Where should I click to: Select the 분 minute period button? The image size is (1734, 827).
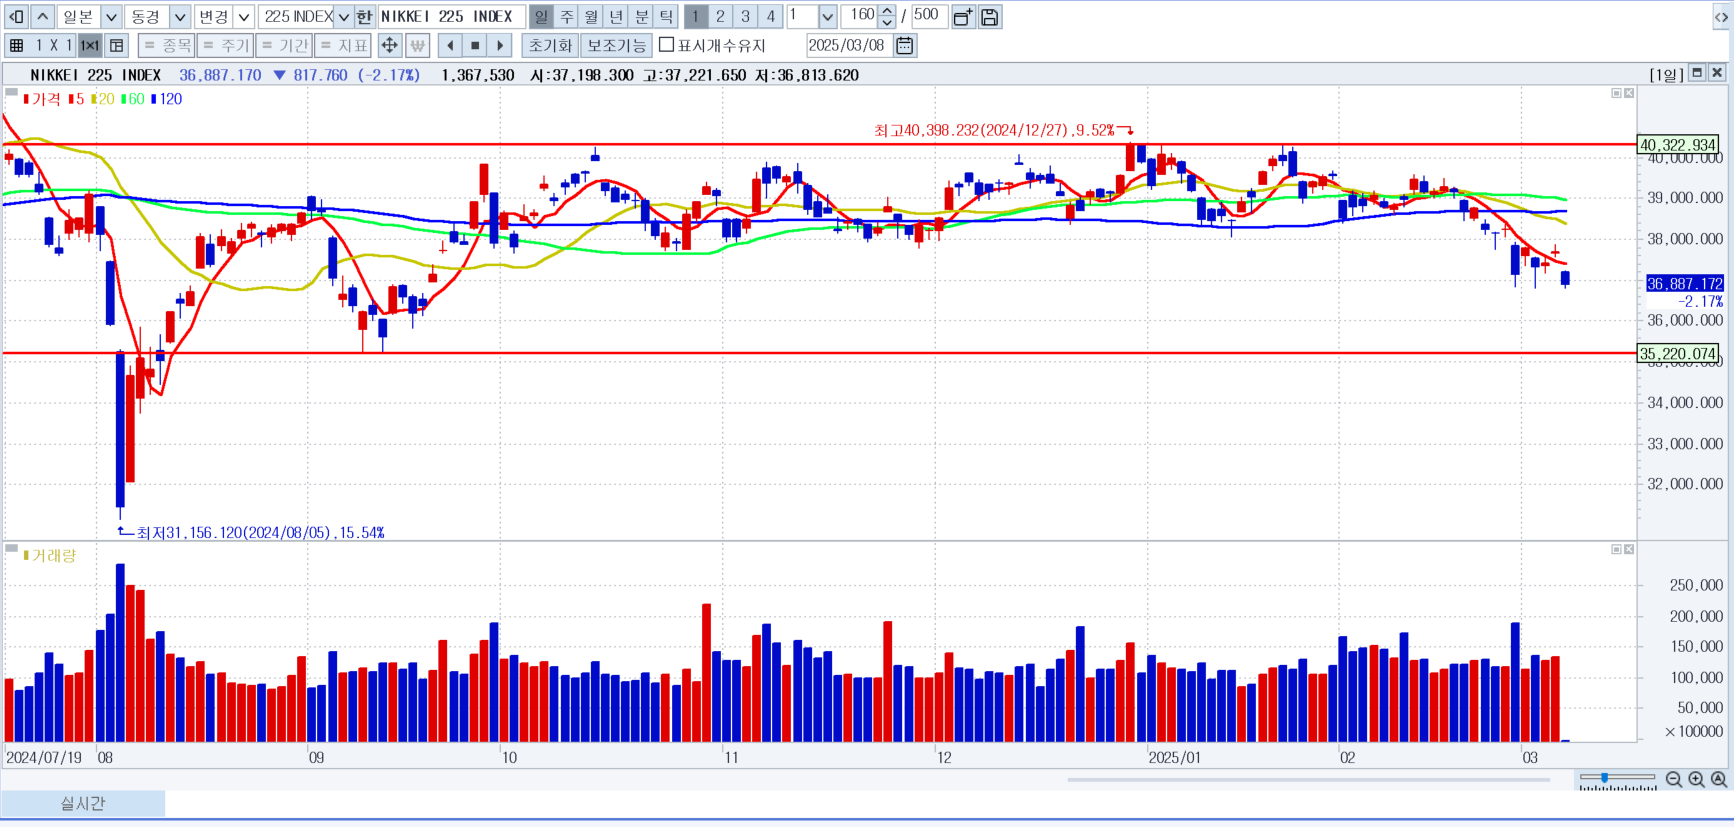click(x=641, y=17)
